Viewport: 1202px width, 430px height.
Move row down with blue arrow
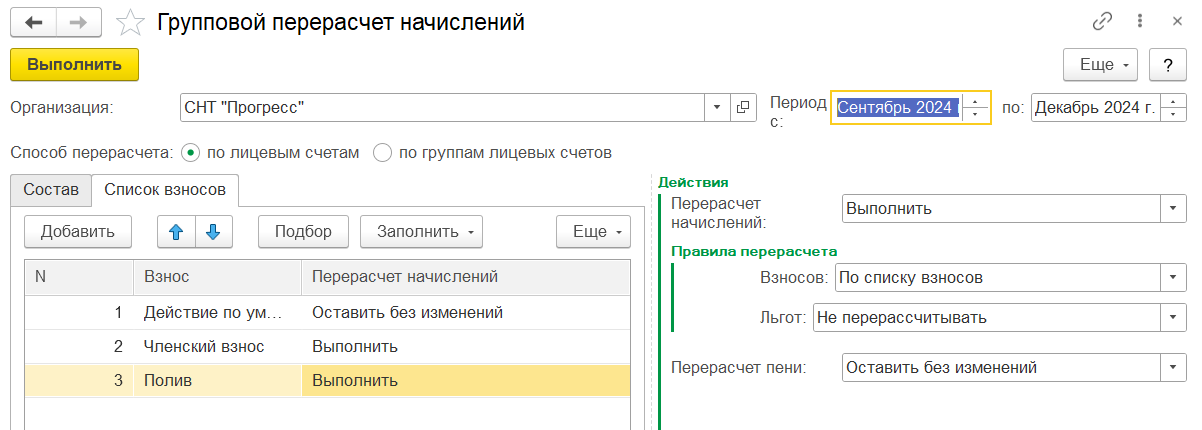click(213, 231)
